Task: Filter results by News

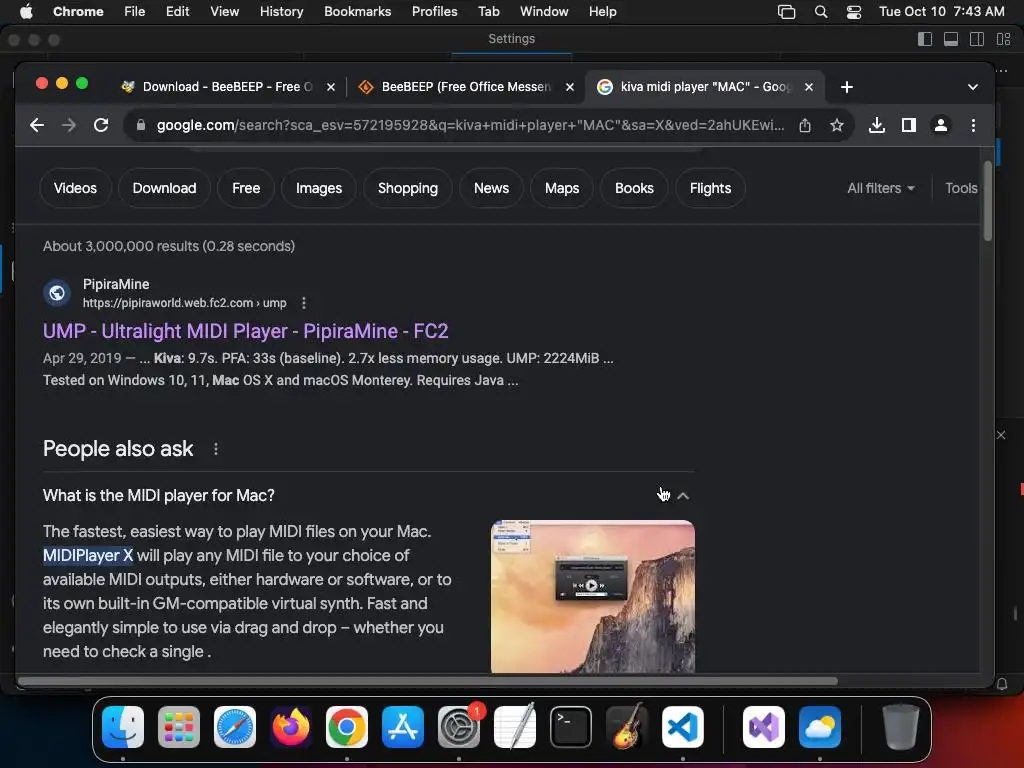Action: (491, 188)
